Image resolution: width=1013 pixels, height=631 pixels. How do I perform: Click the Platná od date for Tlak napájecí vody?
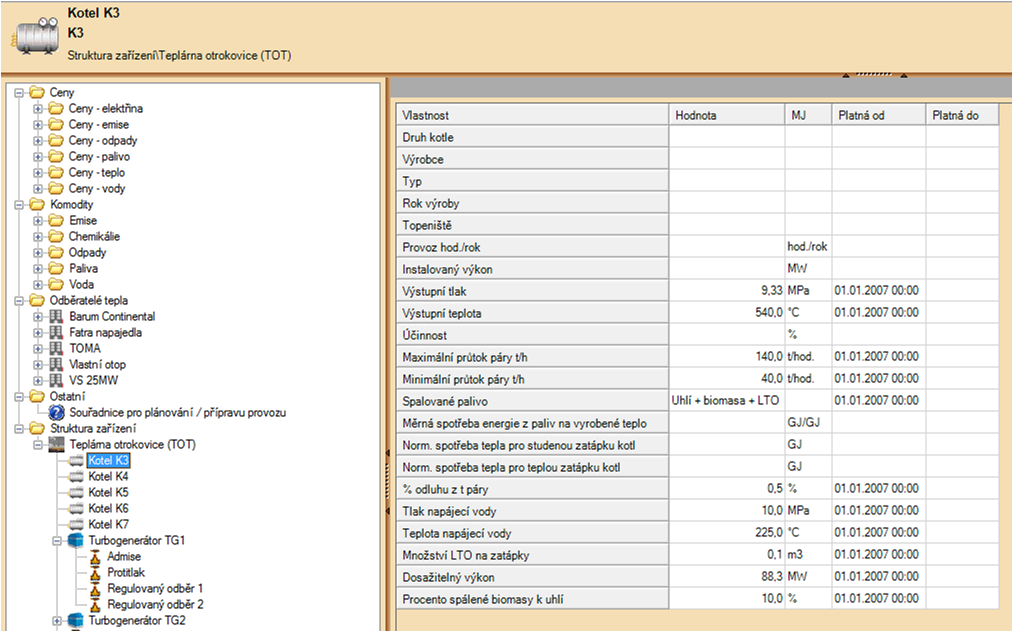click(876, 510)
